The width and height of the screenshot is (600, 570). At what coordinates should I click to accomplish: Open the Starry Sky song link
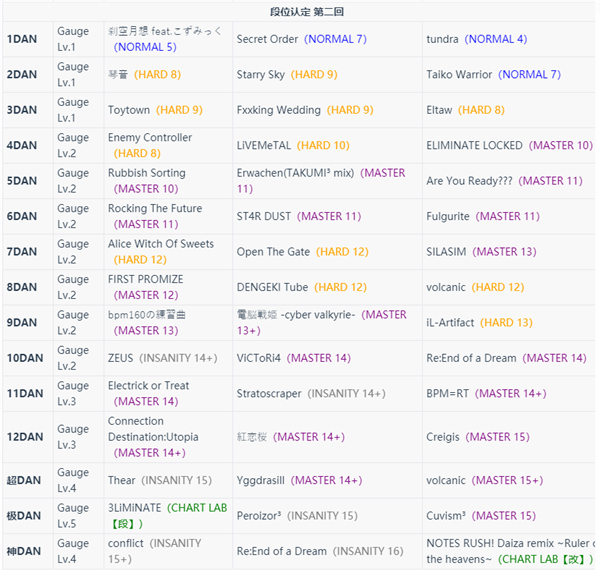(261, 75)
